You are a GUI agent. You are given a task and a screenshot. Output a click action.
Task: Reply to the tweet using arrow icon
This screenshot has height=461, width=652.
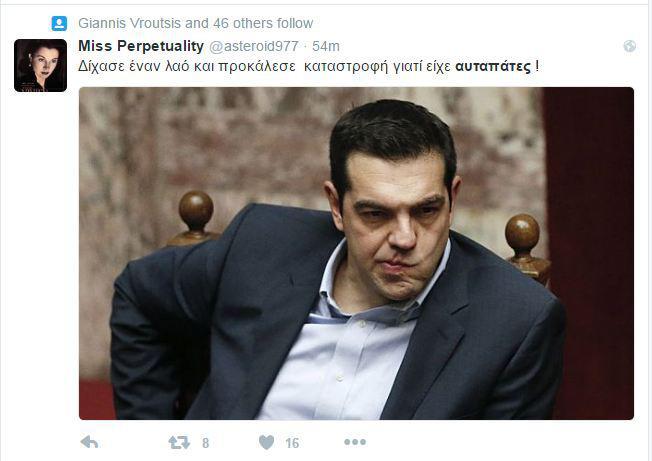(x=89, y=442)
